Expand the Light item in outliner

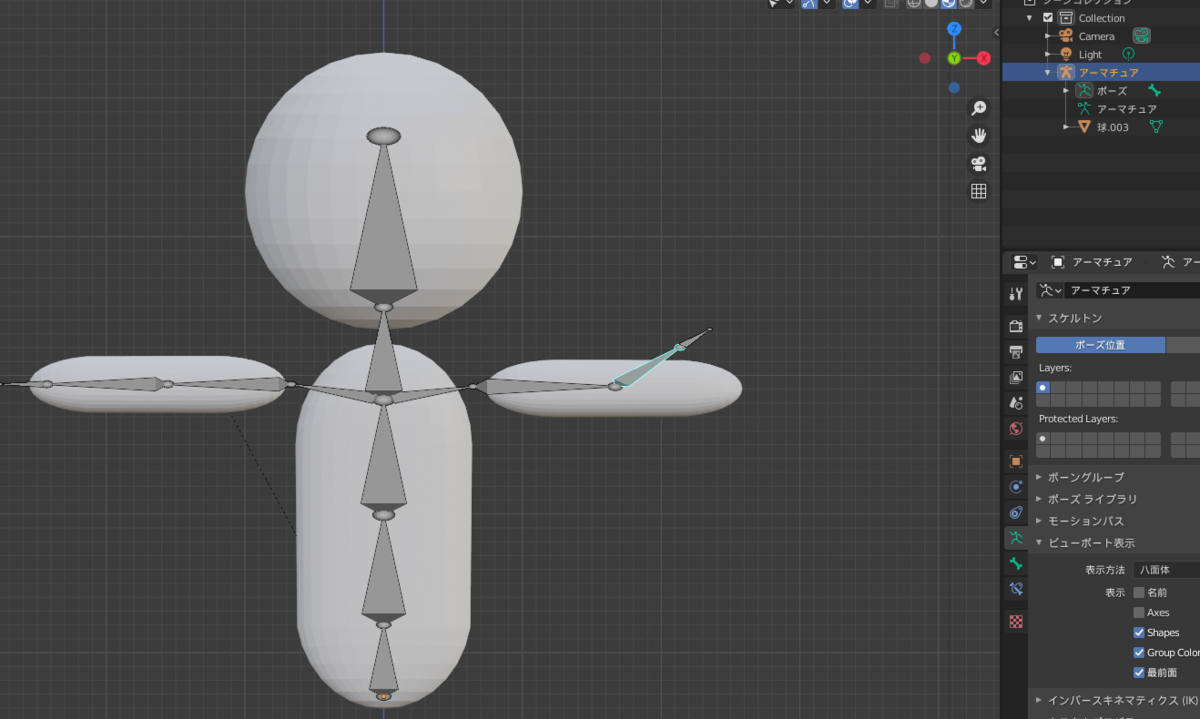(x=1048, y=54)
